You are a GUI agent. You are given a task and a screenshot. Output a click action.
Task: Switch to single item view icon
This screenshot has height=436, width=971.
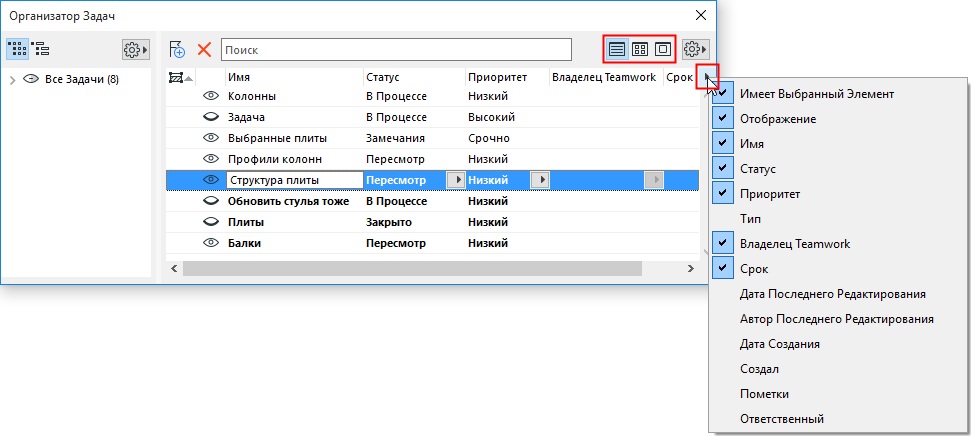[x=663, y=49]
